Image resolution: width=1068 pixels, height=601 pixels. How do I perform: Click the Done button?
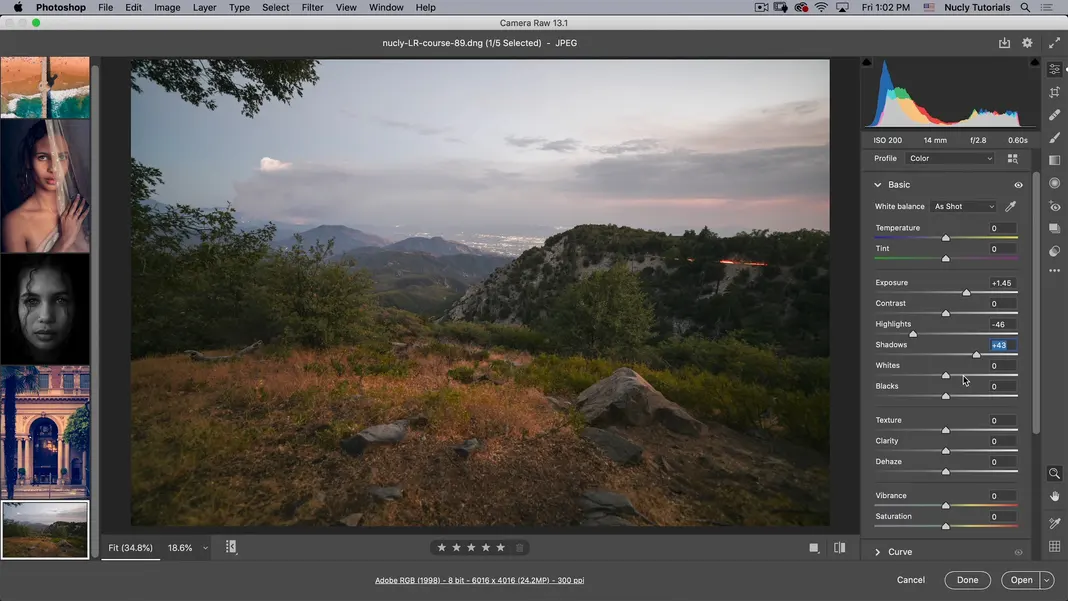[967, 580]
